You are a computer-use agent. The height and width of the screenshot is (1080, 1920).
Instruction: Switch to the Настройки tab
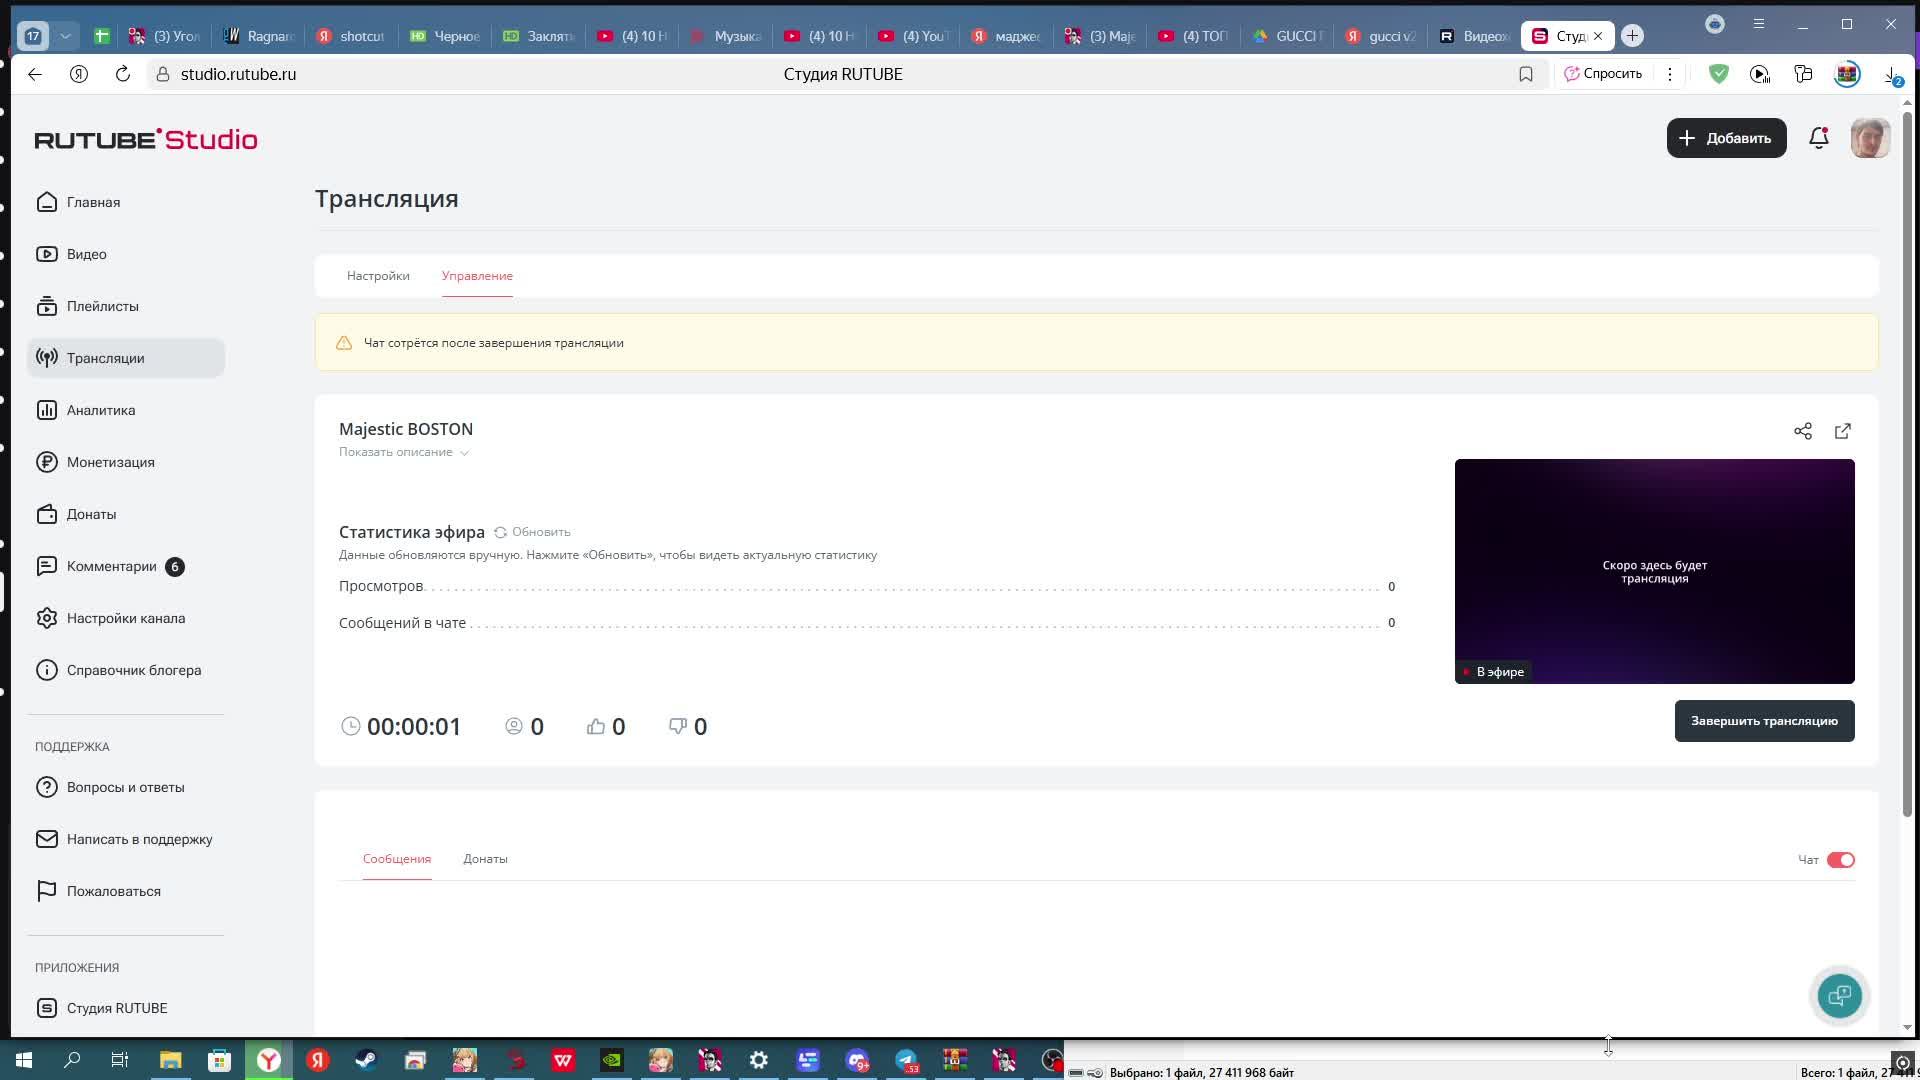click(378, 276)
